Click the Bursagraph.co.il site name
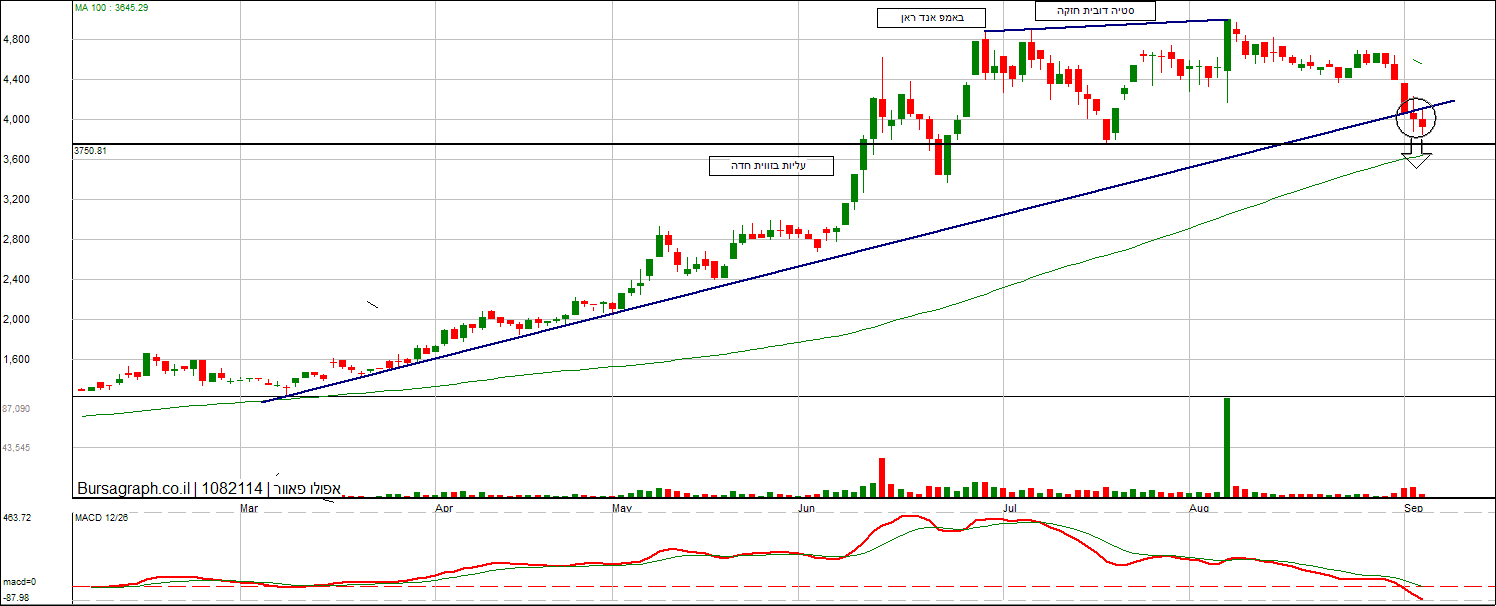Screen dimensions: 1496x606 133,489
